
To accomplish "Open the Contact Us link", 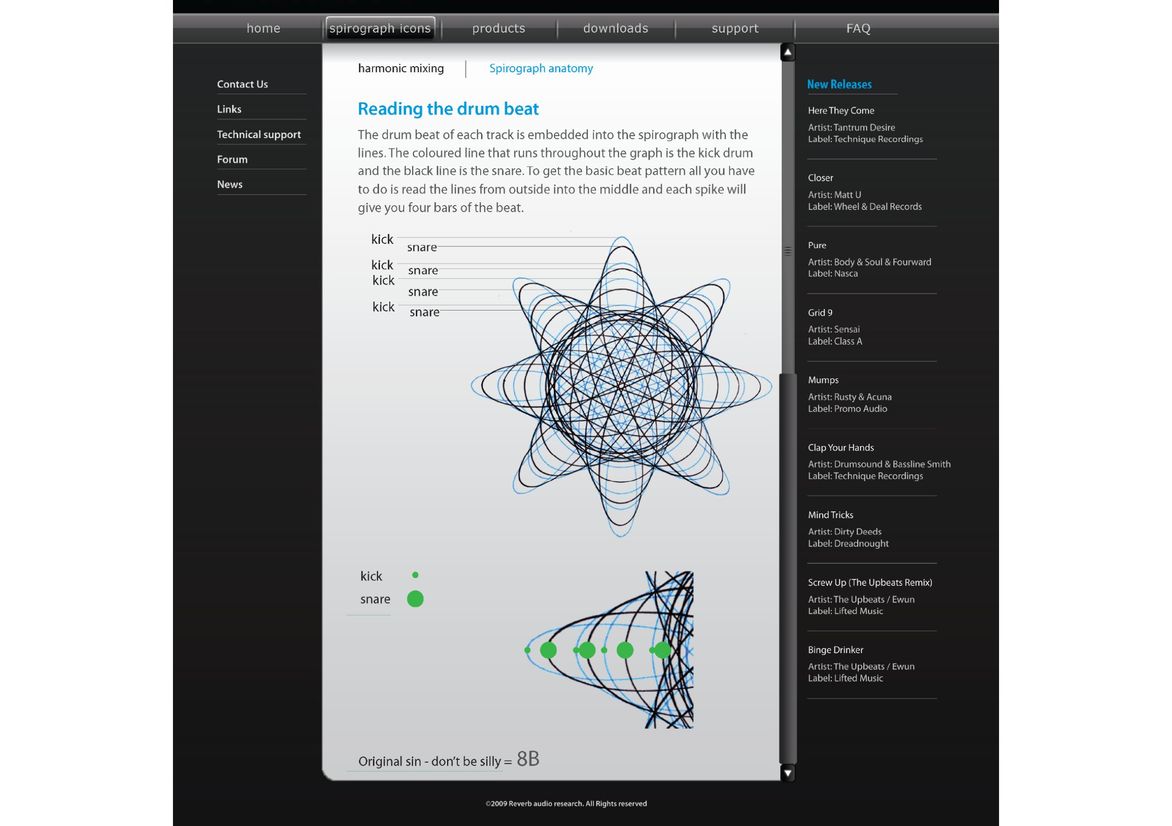I will 242,84.
